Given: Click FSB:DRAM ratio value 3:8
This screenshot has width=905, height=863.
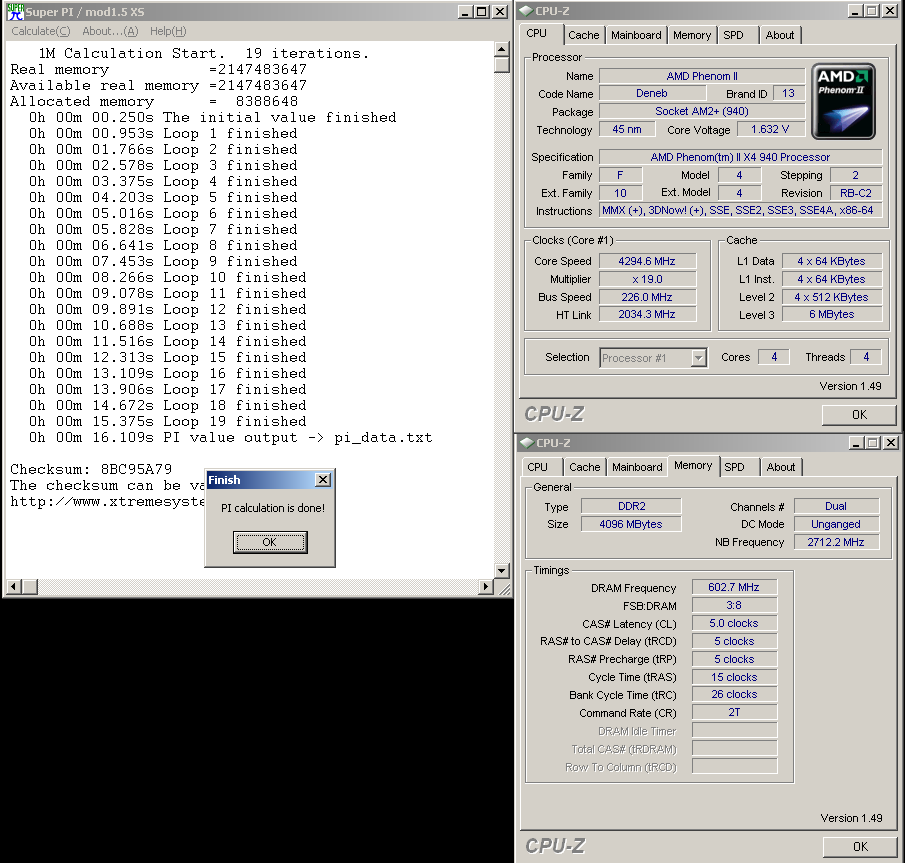Looking at the screenshot, I should (x=734, y=606).
